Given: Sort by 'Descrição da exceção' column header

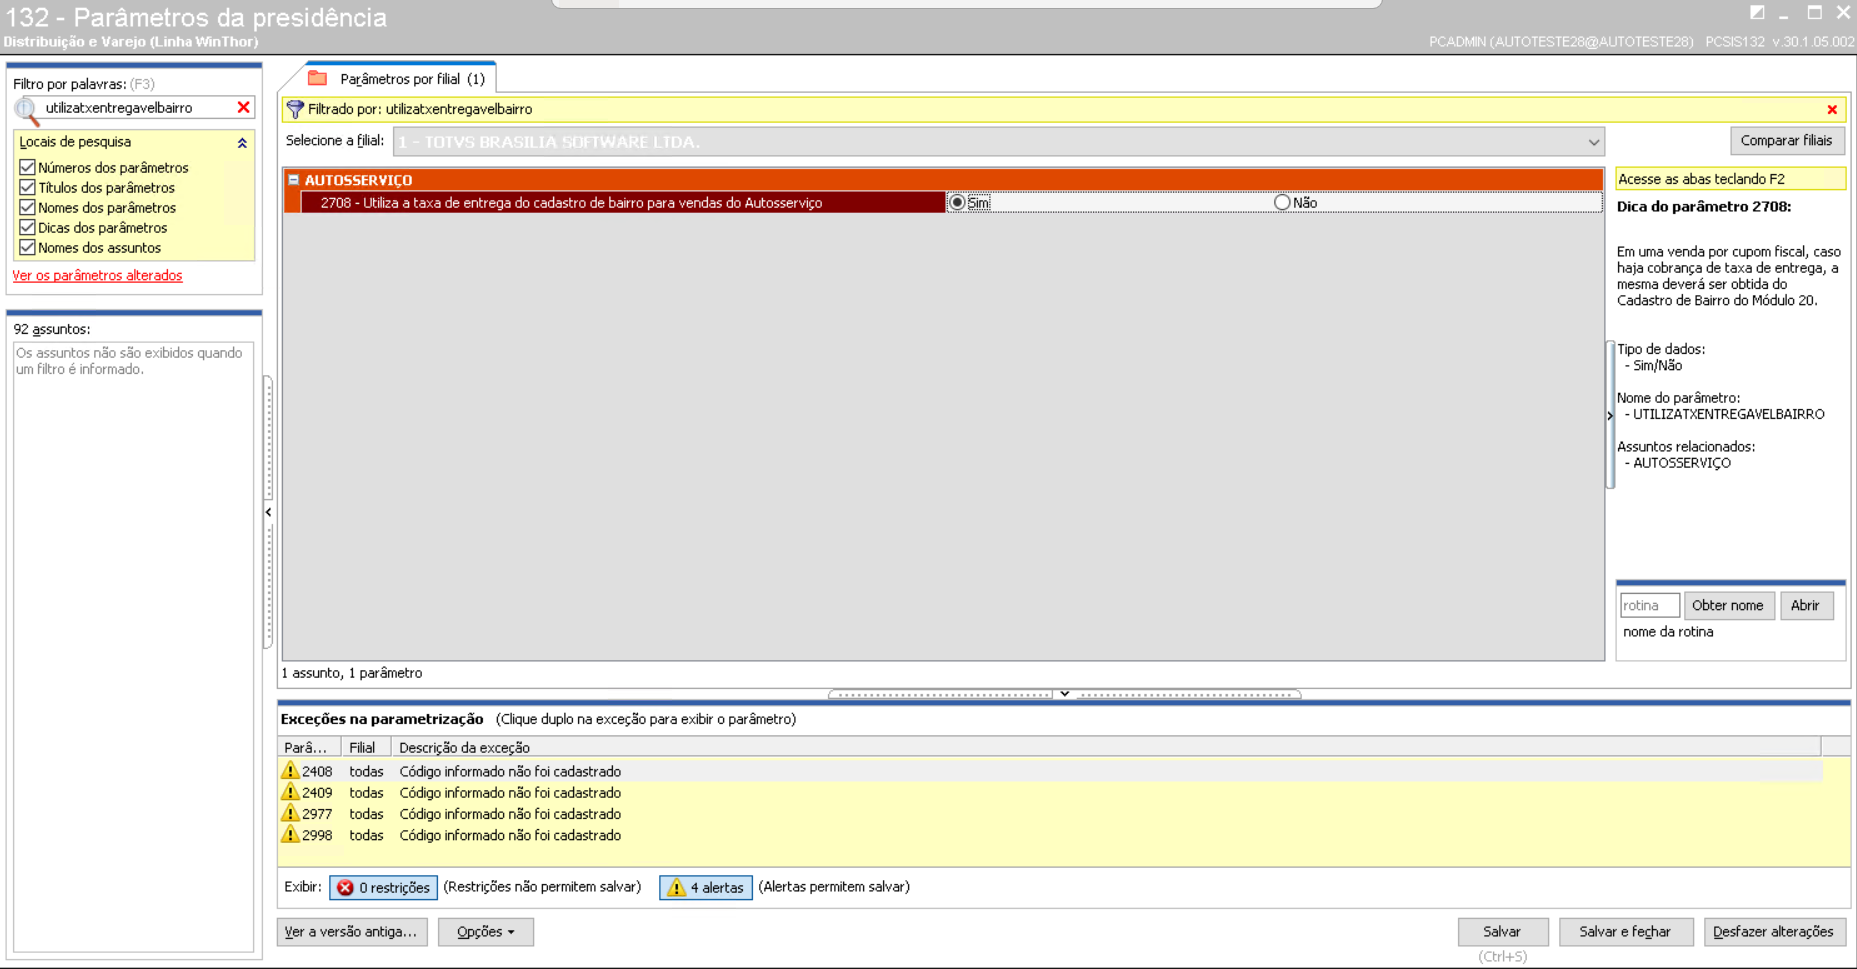Looking at the screenshot, I should click(1106, 747).
